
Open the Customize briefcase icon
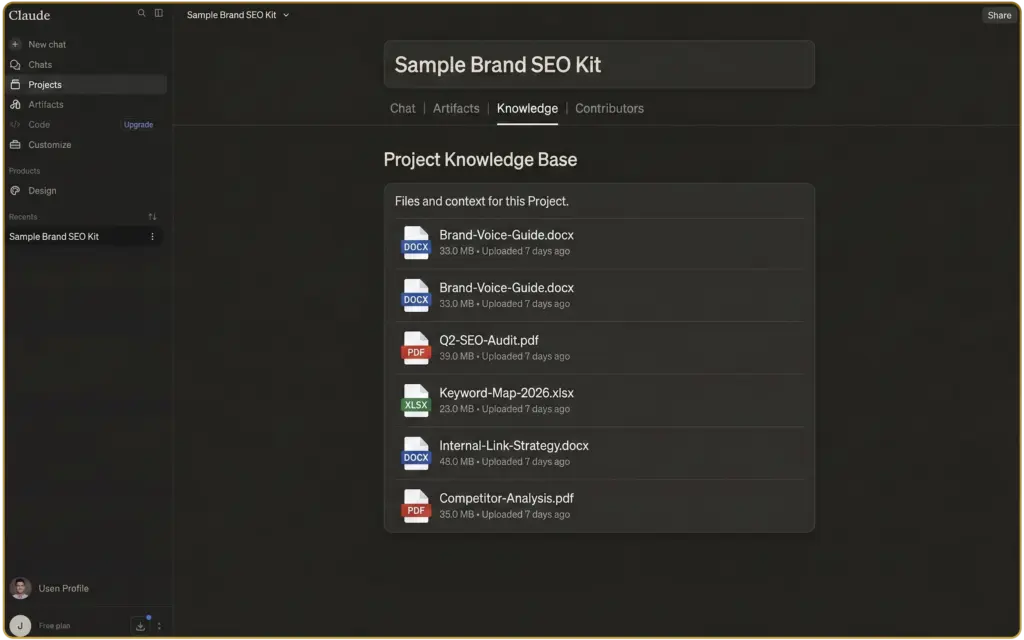pos(15,145)
